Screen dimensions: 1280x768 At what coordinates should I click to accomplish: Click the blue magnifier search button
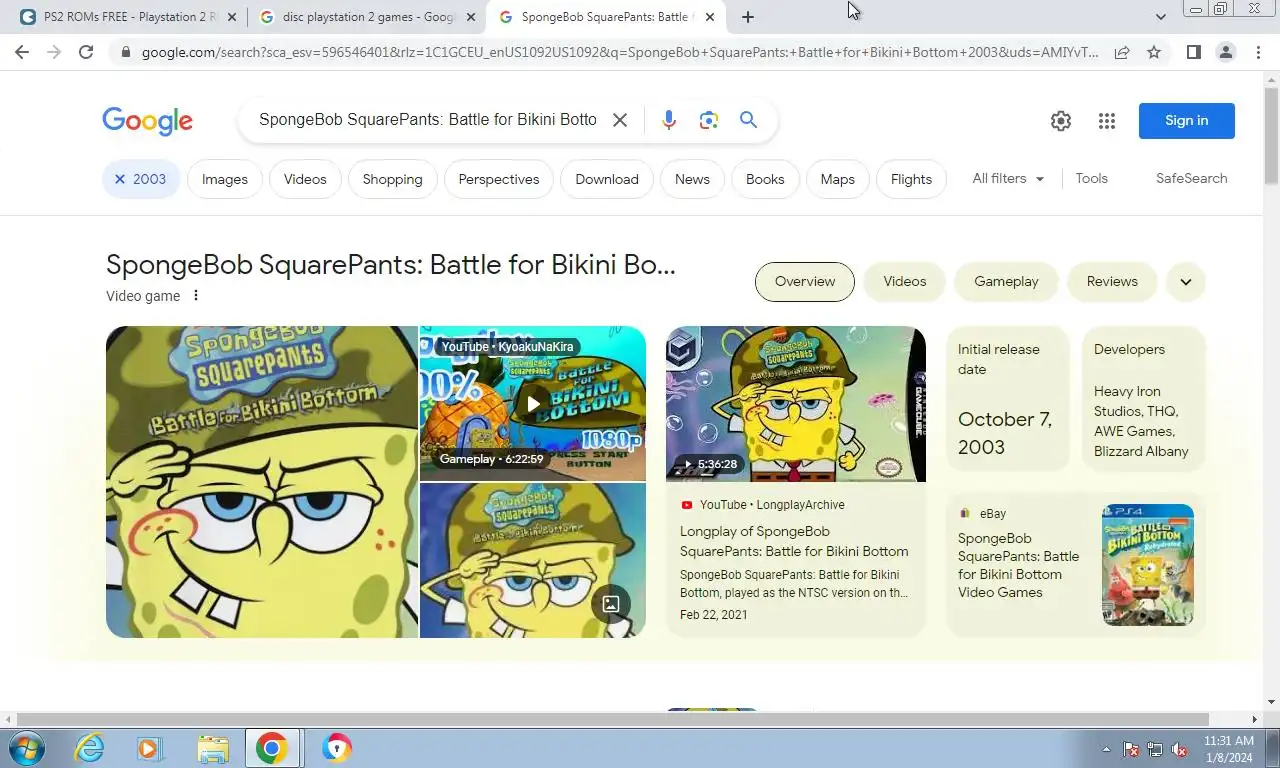click(x=748, y=120)
